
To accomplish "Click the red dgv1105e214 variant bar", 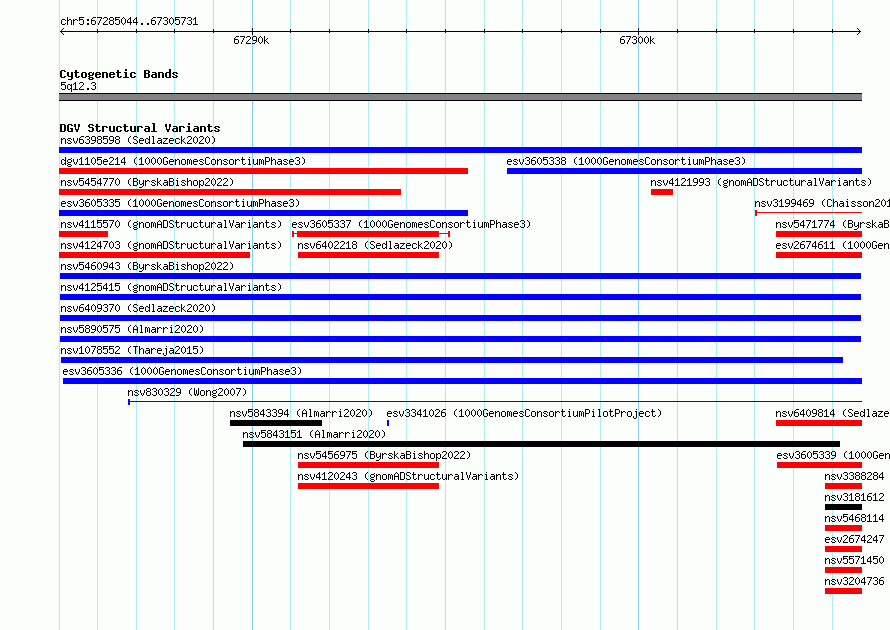I will coord(263,171).
